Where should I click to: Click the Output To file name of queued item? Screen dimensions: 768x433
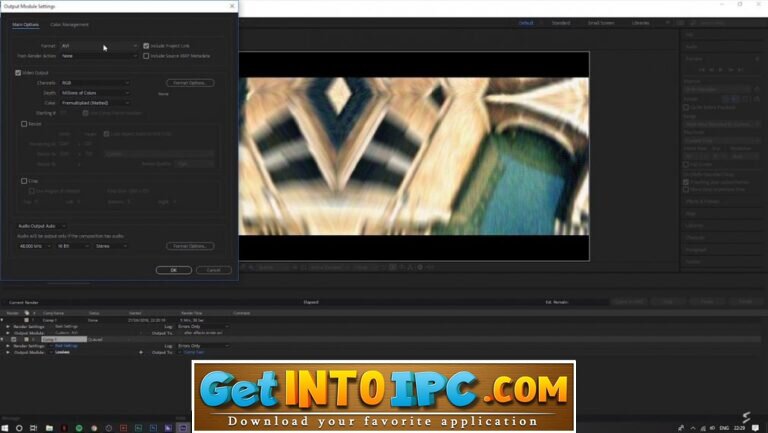click(194, 352)
